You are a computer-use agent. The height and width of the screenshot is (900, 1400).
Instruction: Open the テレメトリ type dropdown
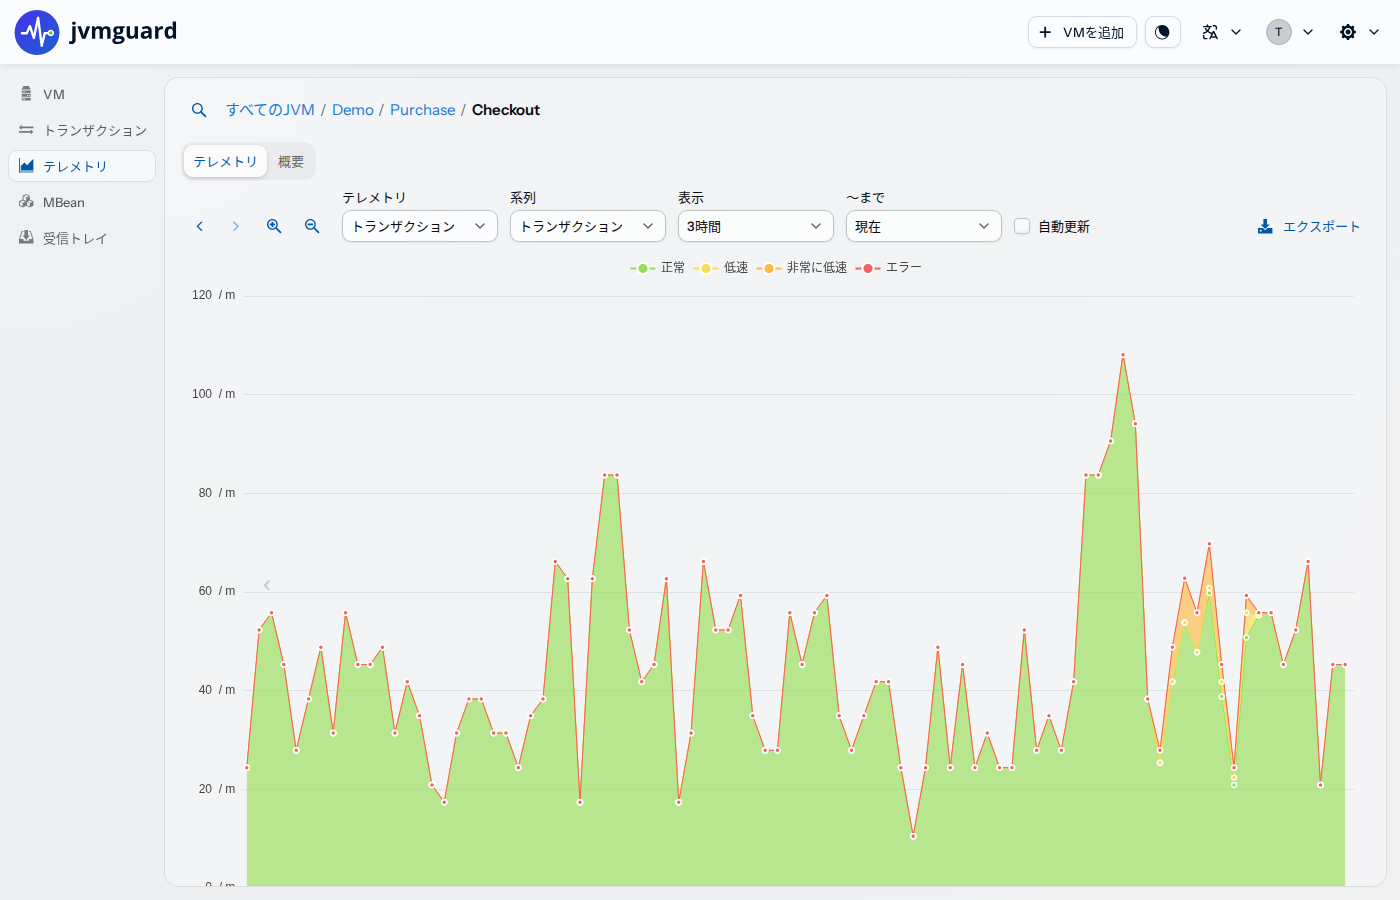[x=420, y=226]
